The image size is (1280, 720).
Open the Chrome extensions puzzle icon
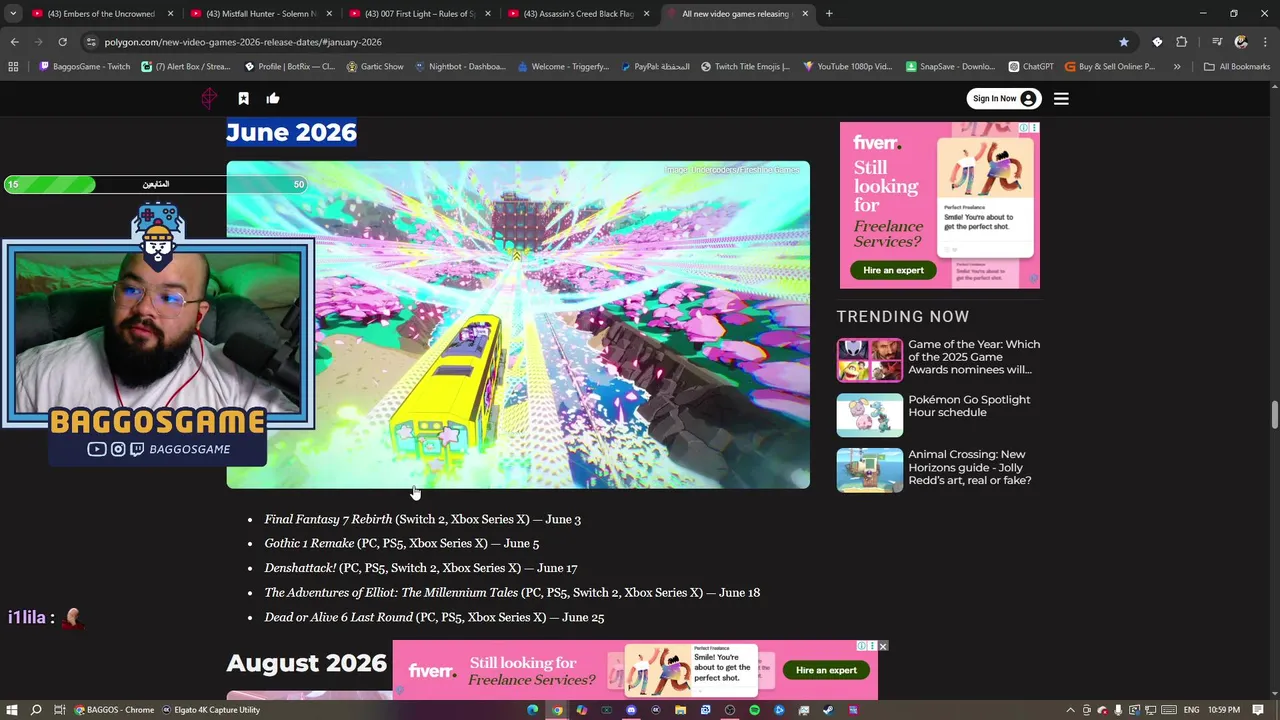click(x=1182, y=42)
